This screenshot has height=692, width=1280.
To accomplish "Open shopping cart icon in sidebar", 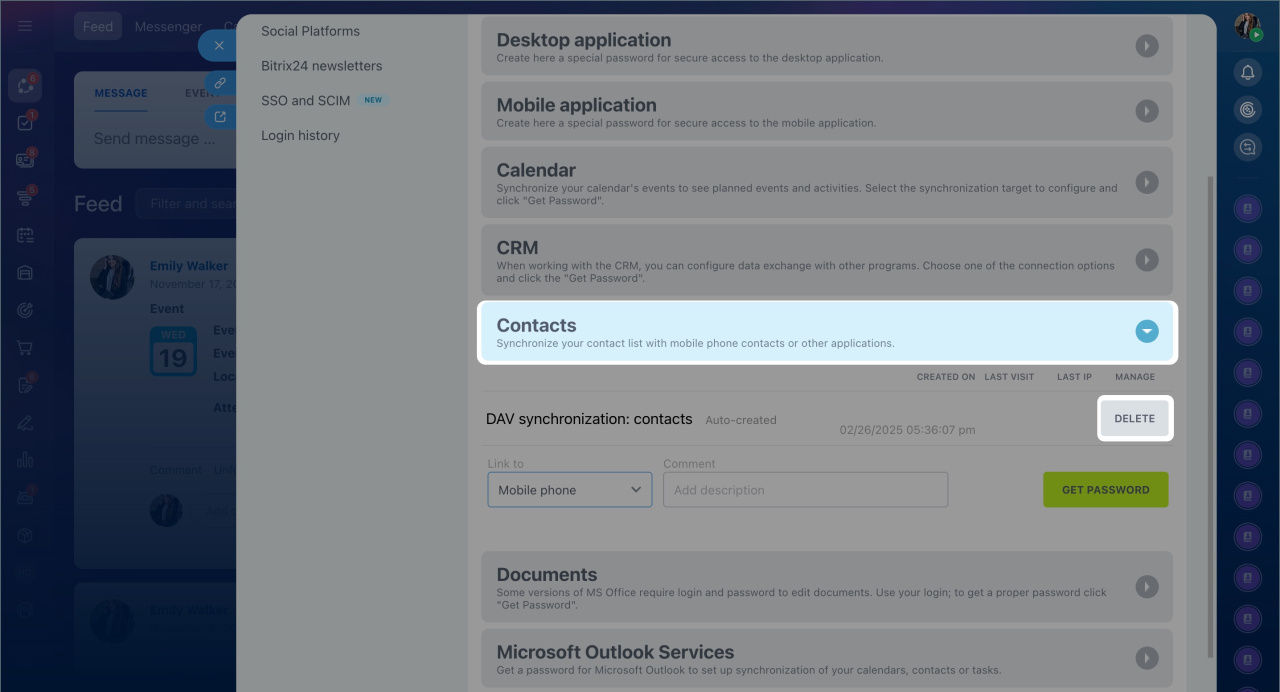I will (x=25, y=348).
